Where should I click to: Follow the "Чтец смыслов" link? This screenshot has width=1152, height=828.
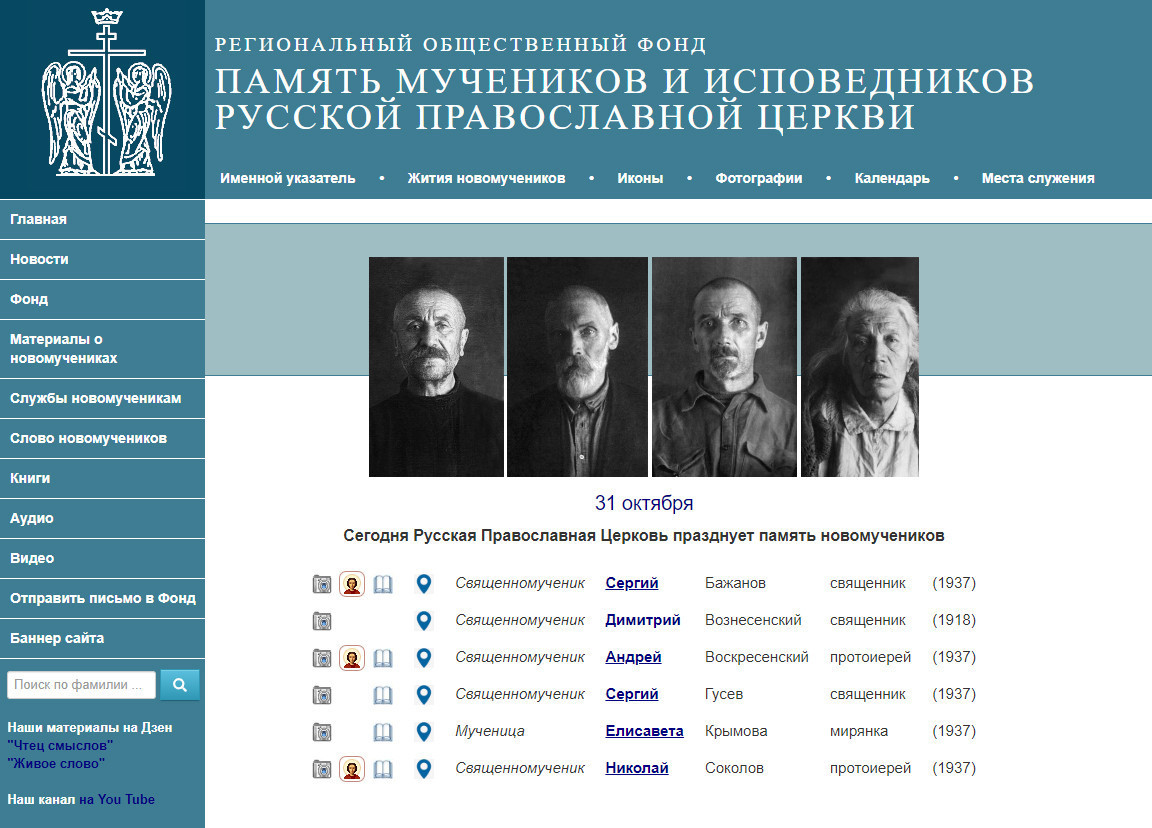[60, 746]
